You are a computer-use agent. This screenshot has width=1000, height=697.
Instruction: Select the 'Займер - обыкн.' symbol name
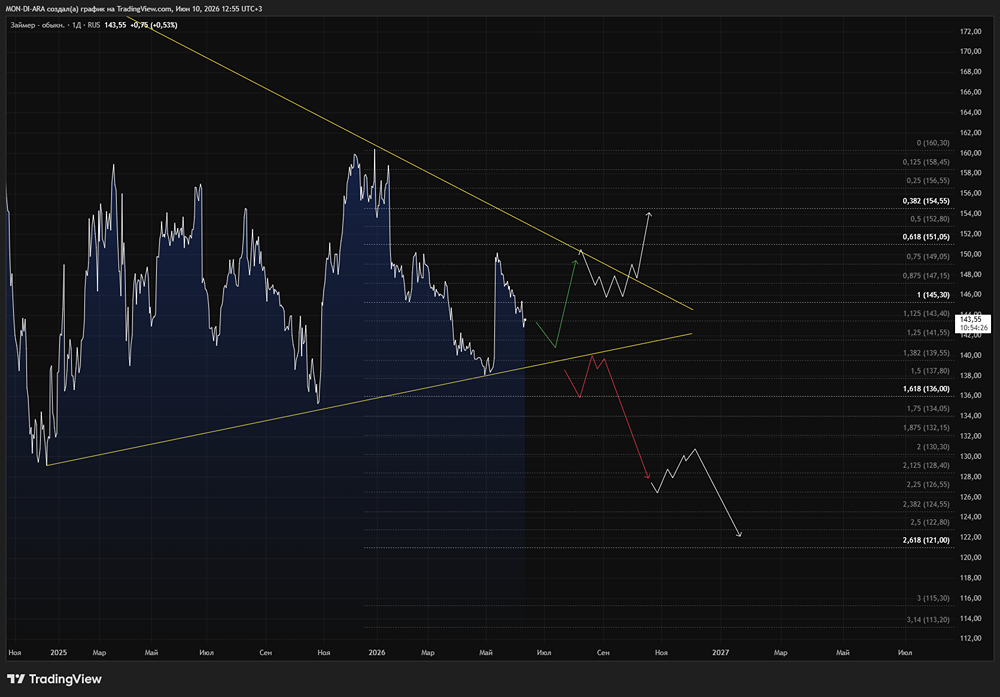click(37, 25)
